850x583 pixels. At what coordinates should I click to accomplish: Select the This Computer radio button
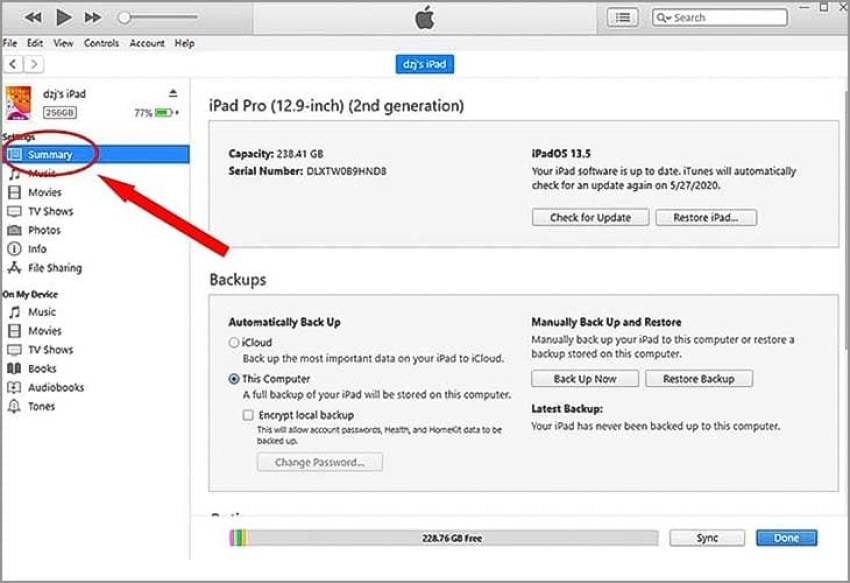pos(234,379)
